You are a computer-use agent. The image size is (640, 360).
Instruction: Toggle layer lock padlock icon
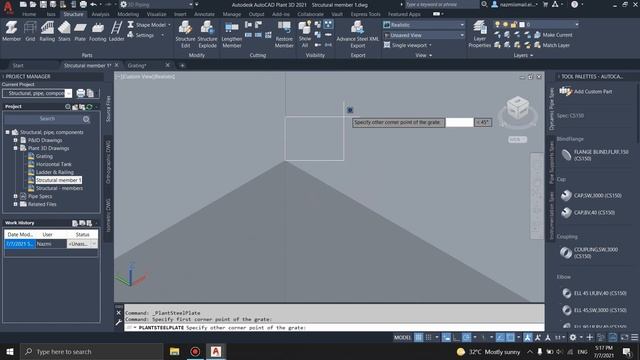(x=513, y=24)
